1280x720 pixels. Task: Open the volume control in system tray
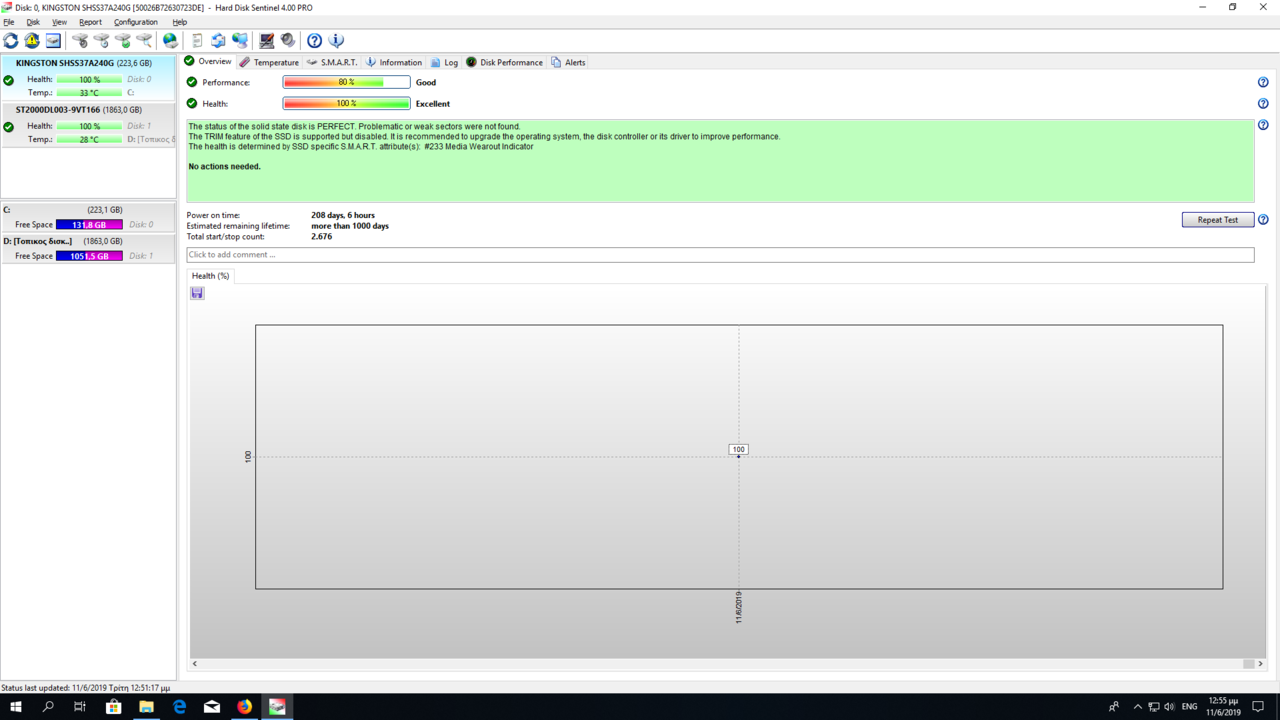[1169, 706]
